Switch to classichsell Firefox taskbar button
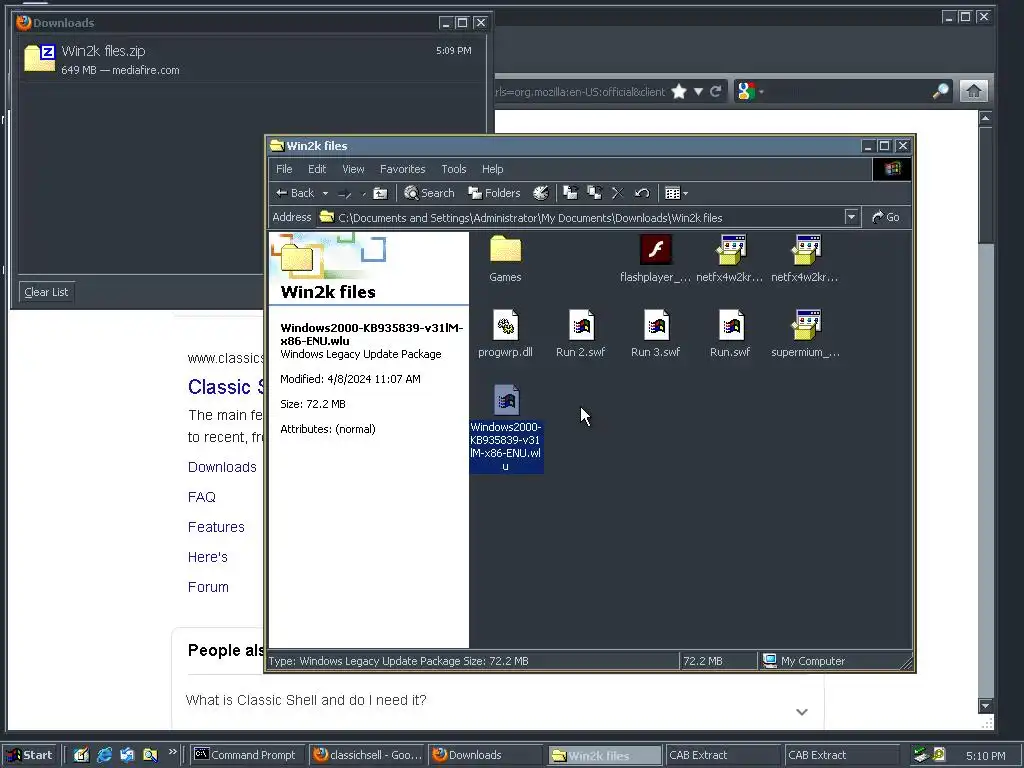 point(368,755)
